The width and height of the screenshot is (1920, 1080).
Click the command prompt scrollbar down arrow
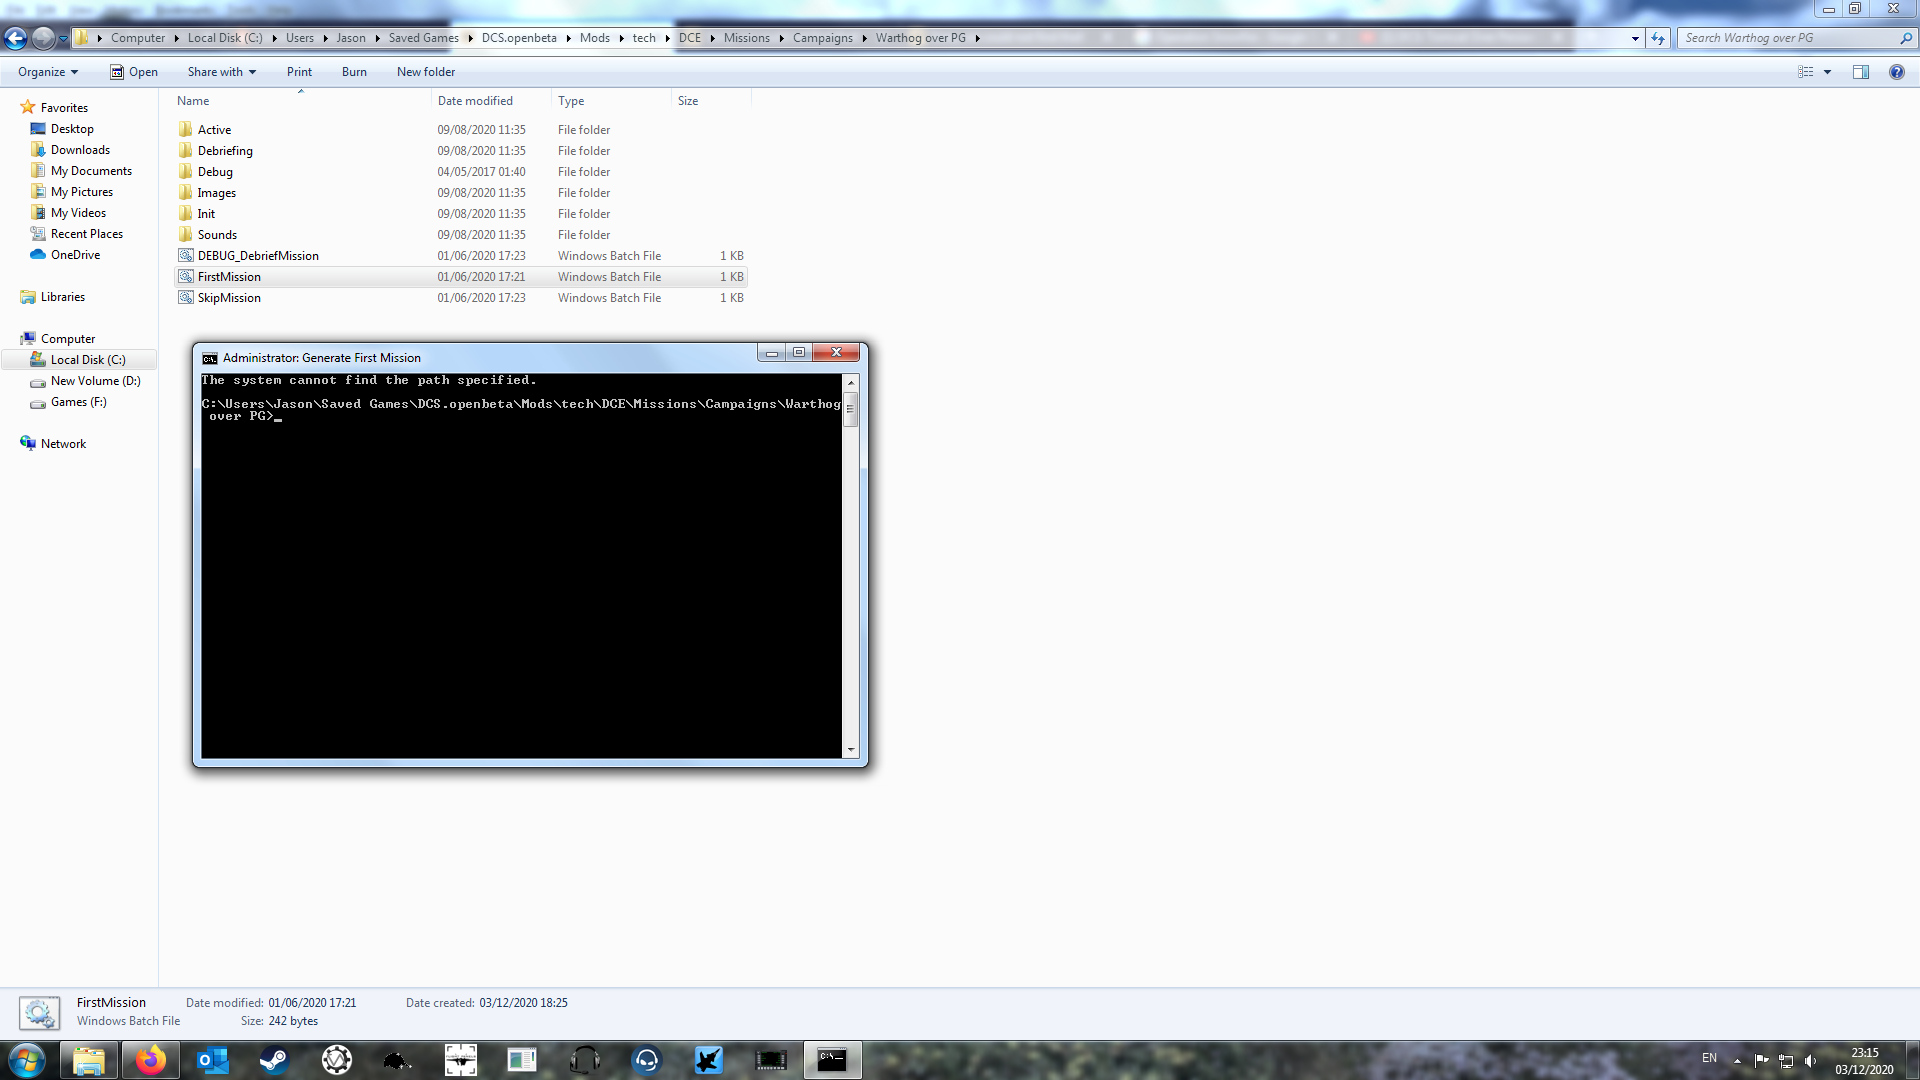pyautogui.click(x=851, y=750)
